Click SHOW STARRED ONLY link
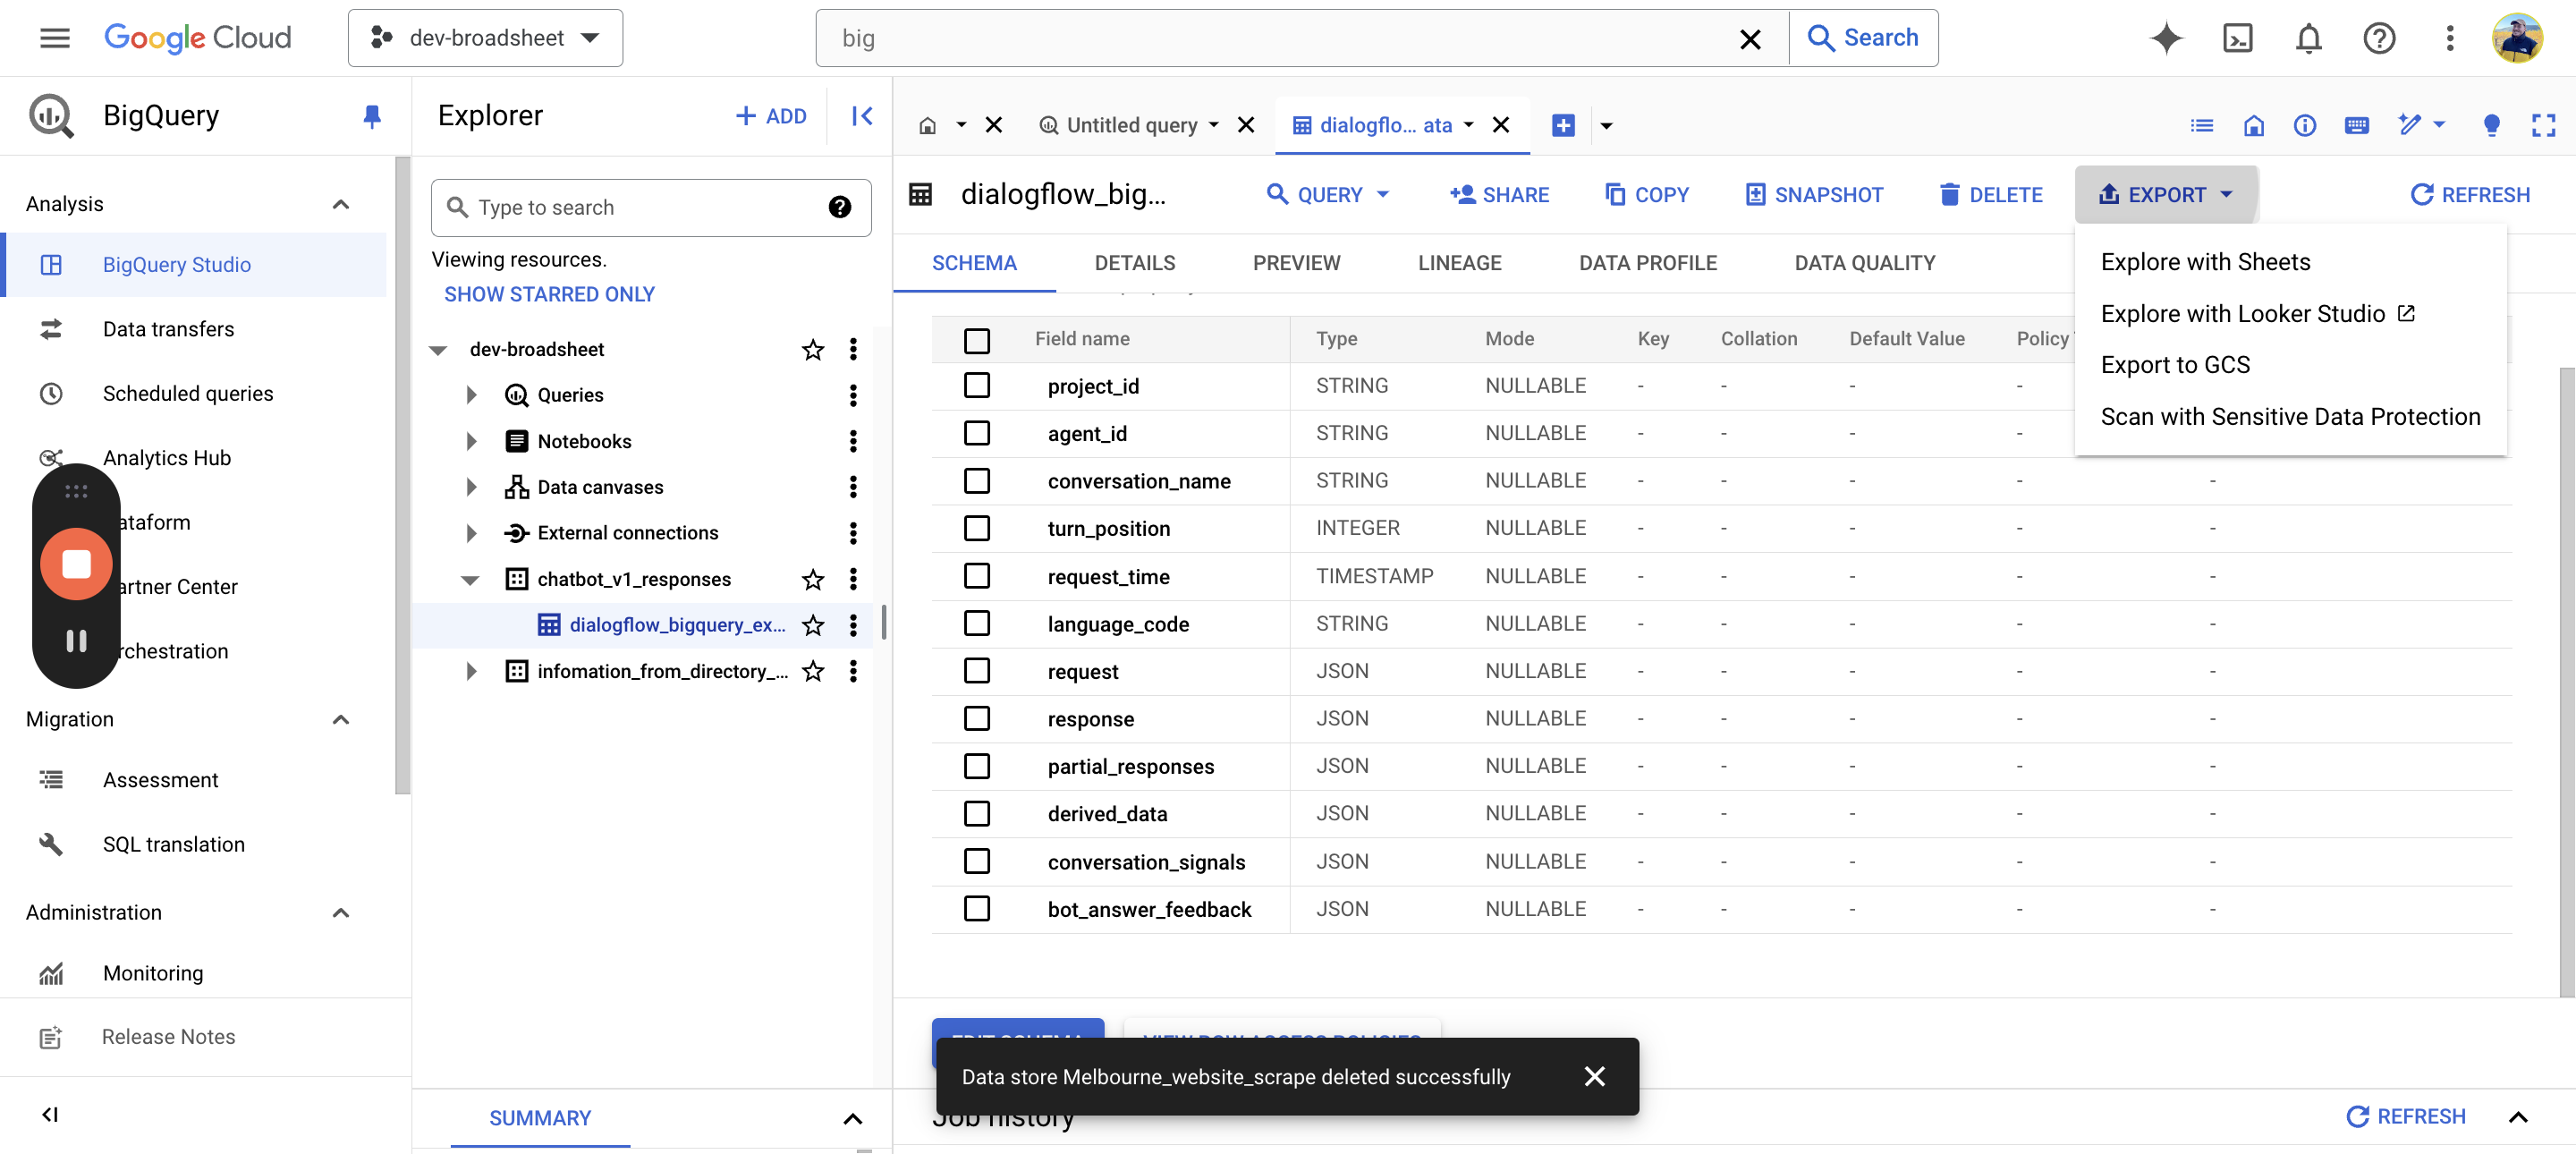The height and width of the screenshot is (1154, 2576). (549, 294)
